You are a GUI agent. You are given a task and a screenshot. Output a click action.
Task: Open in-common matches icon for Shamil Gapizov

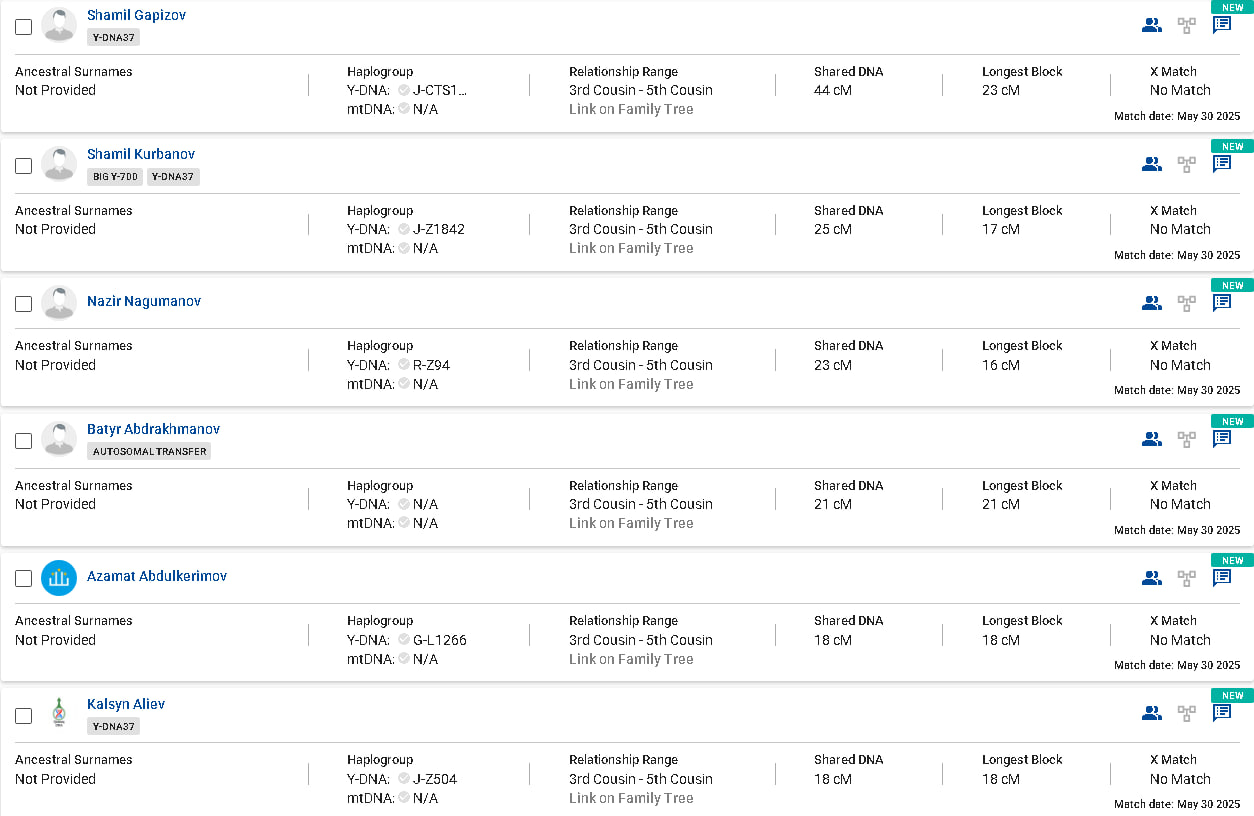[1152, 25]
